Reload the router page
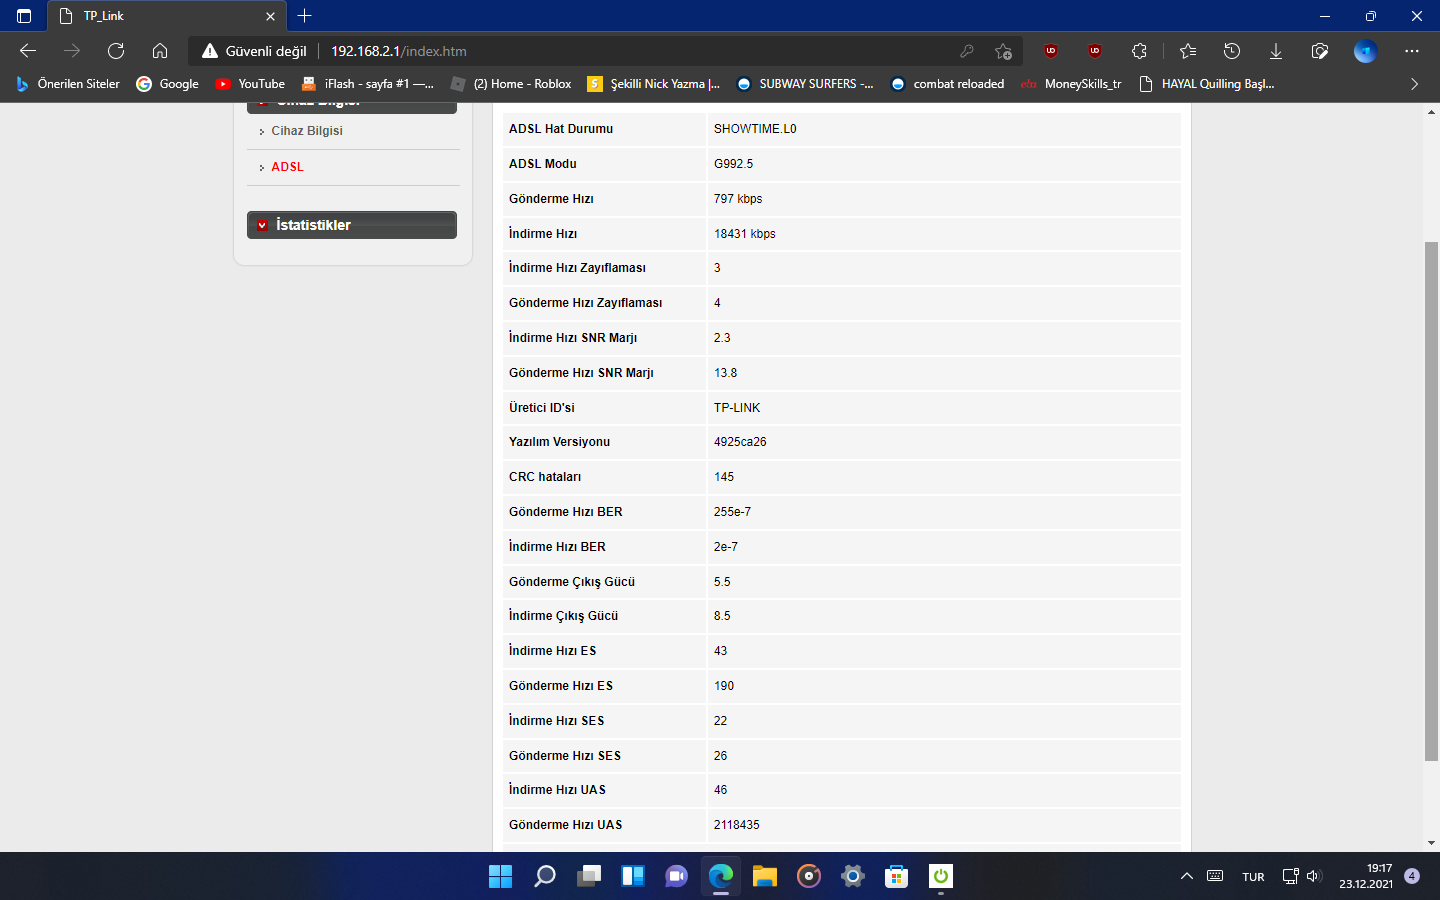This screenshot has height=900, width=1440. [x=116, y=51]
